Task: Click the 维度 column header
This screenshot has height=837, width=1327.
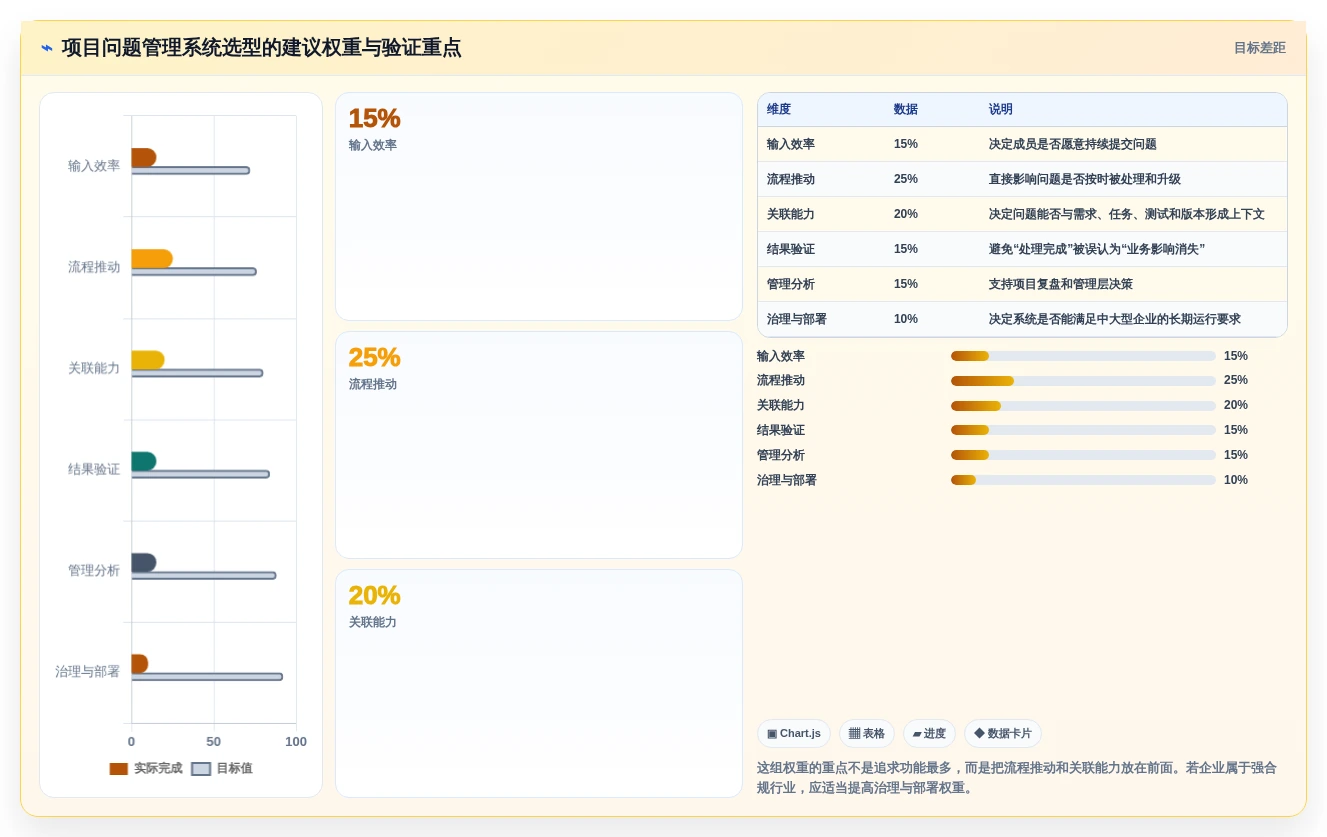Action: pos(779,109)
